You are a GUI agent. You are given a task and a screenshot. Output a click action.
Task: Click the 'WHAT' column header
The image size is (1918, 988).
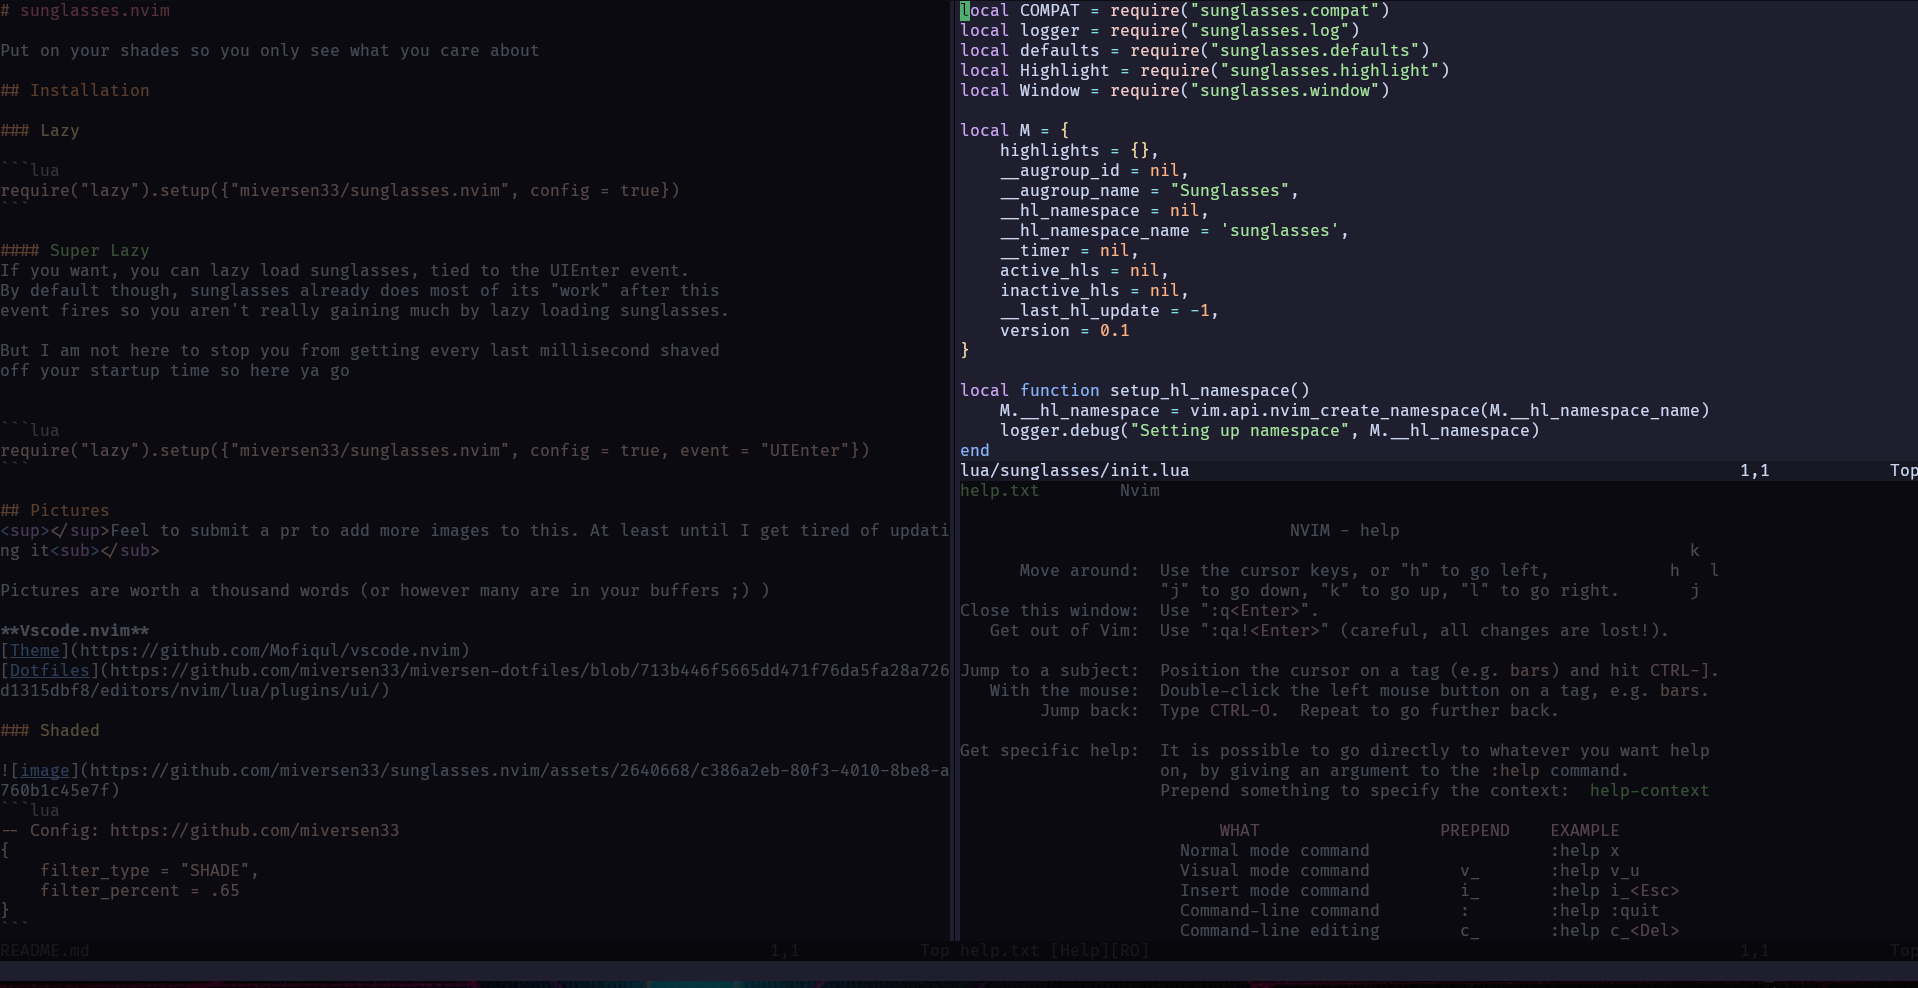pyautogui.click(x=1239, y=830)
